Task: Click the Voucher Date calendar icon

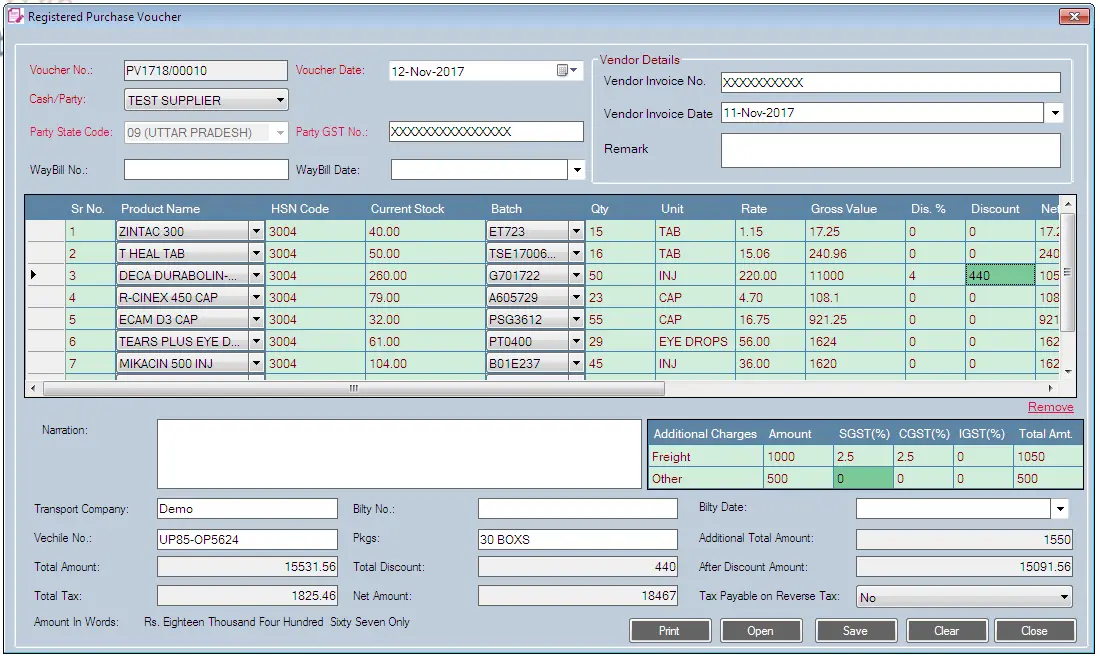Action: click(x=563, y=71)
